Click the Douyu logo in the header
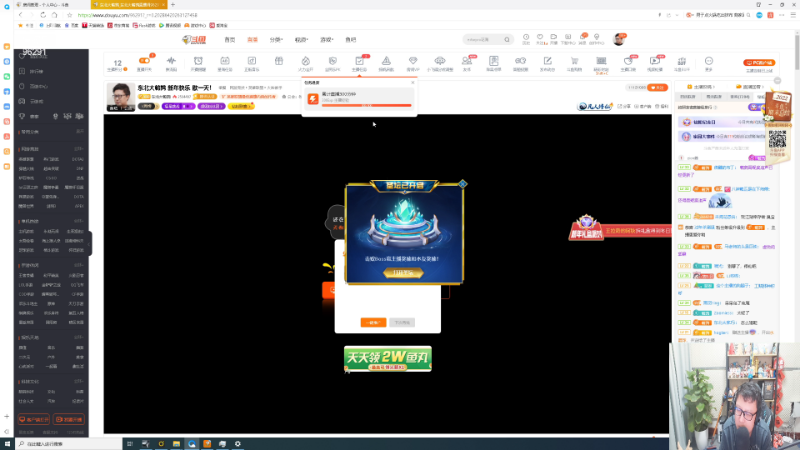The width and height of the screenshot is (800, 450). [x=194, y=39]
